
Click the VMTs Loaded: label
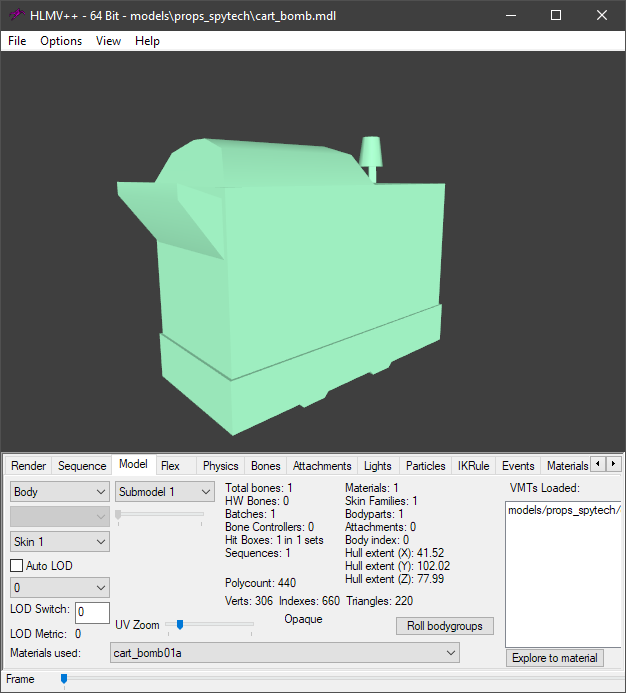545,488
